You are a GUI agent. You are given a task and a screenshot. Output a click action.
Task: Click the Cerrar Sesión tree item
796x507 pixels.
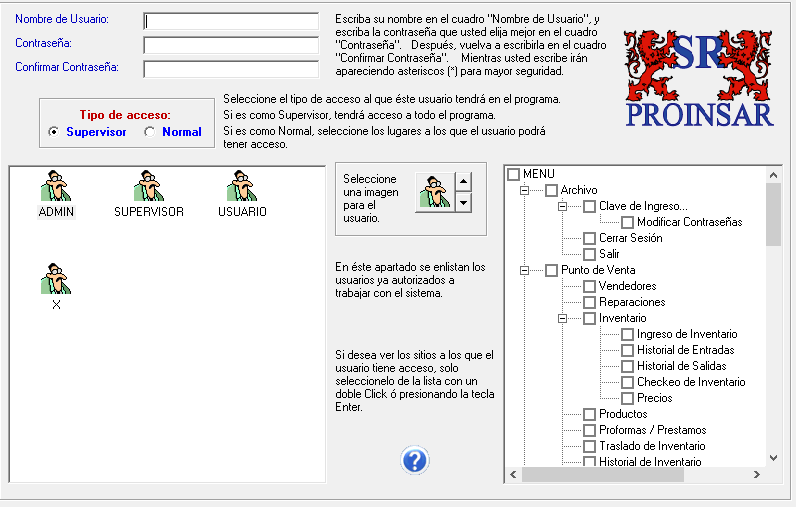point(630,238)
